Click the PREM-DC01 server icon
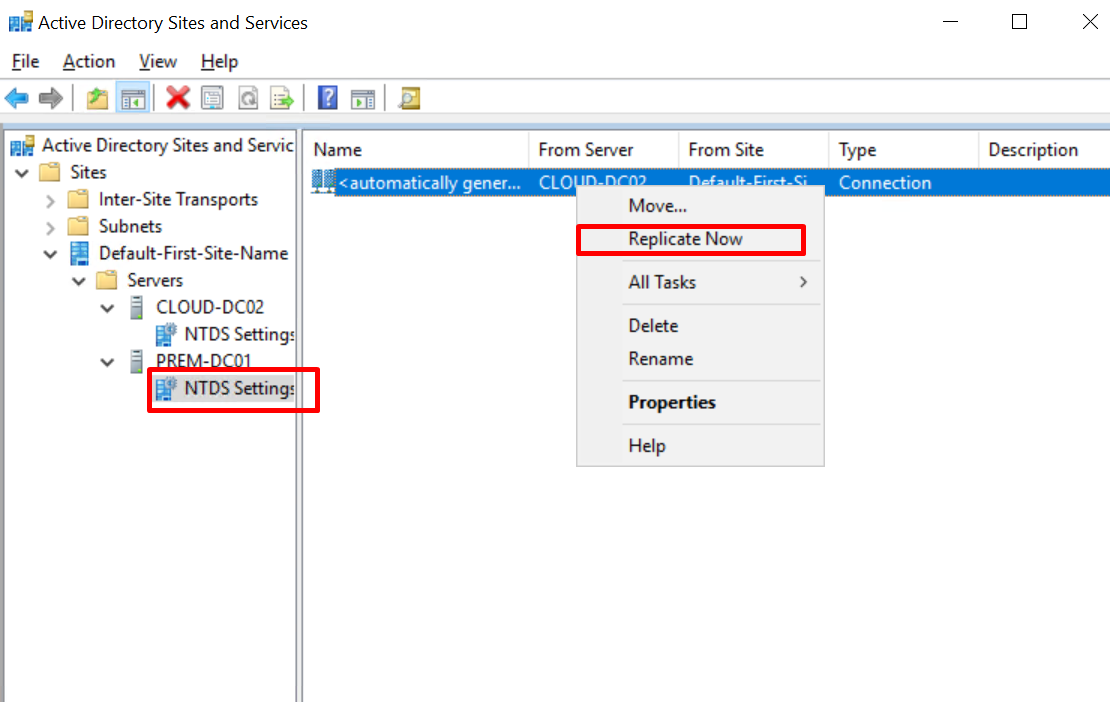1110x702 pixels. (x=137, y=361)
